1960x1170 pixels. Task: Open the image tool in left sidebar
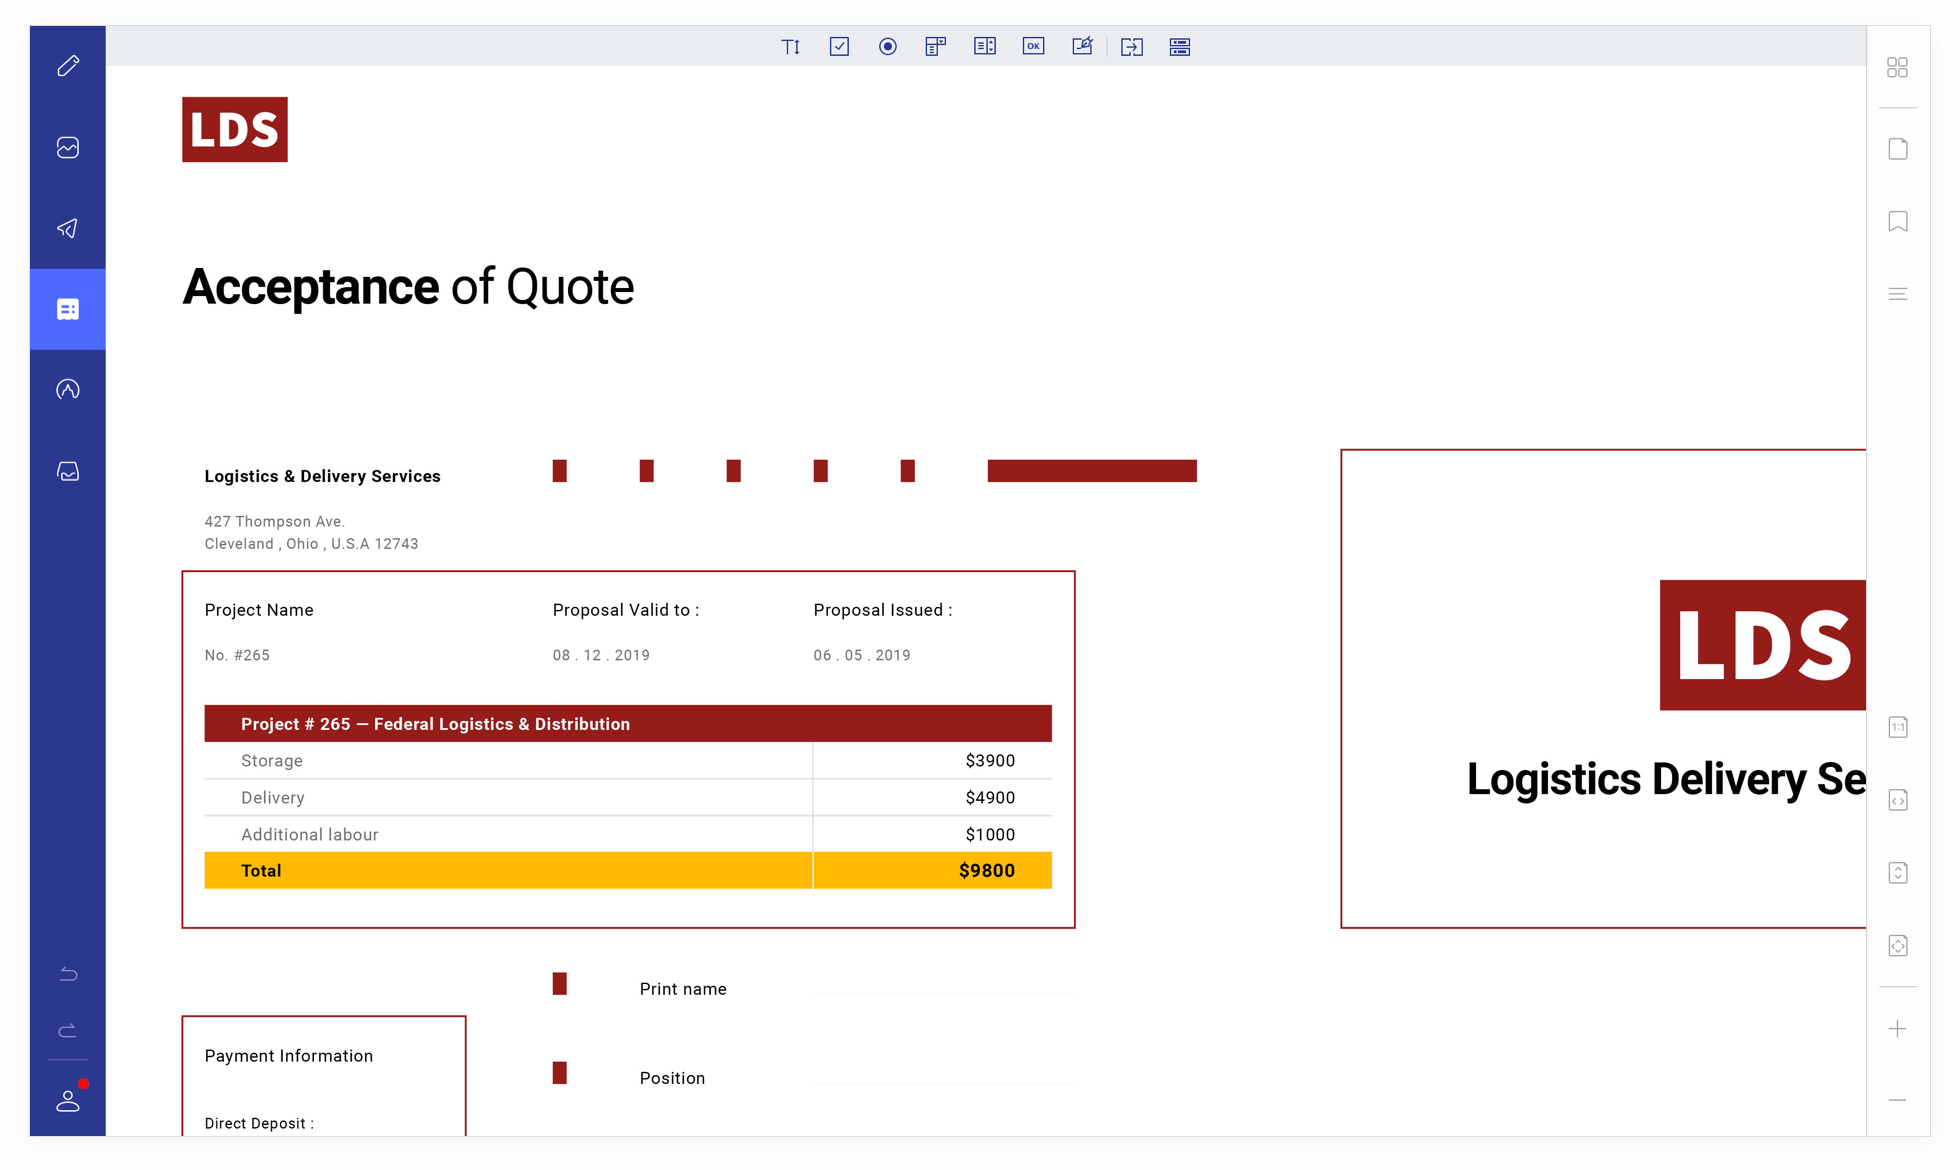tap(68, 148)
